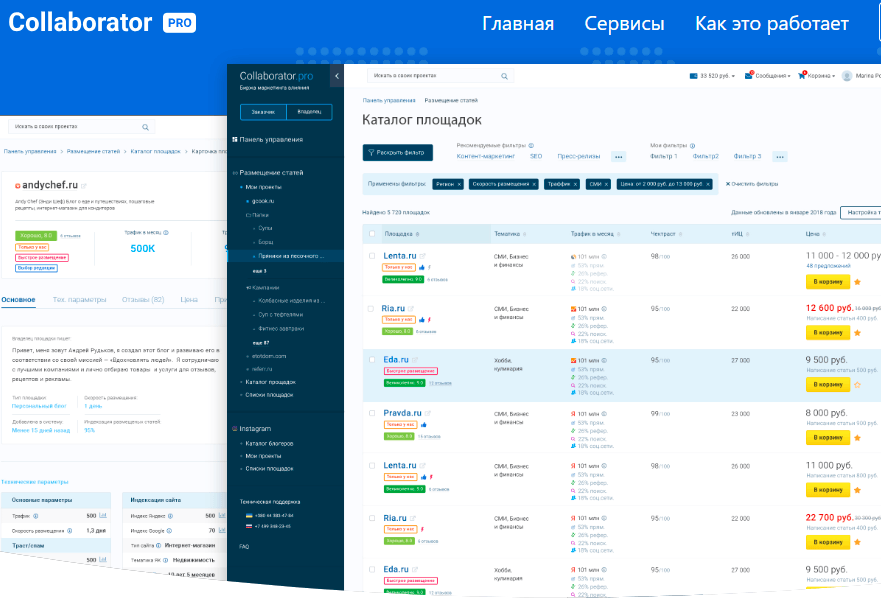881x602 pixels.
Task: Click the sort icon in the Площадка column header
Action: tap(417, 234)
